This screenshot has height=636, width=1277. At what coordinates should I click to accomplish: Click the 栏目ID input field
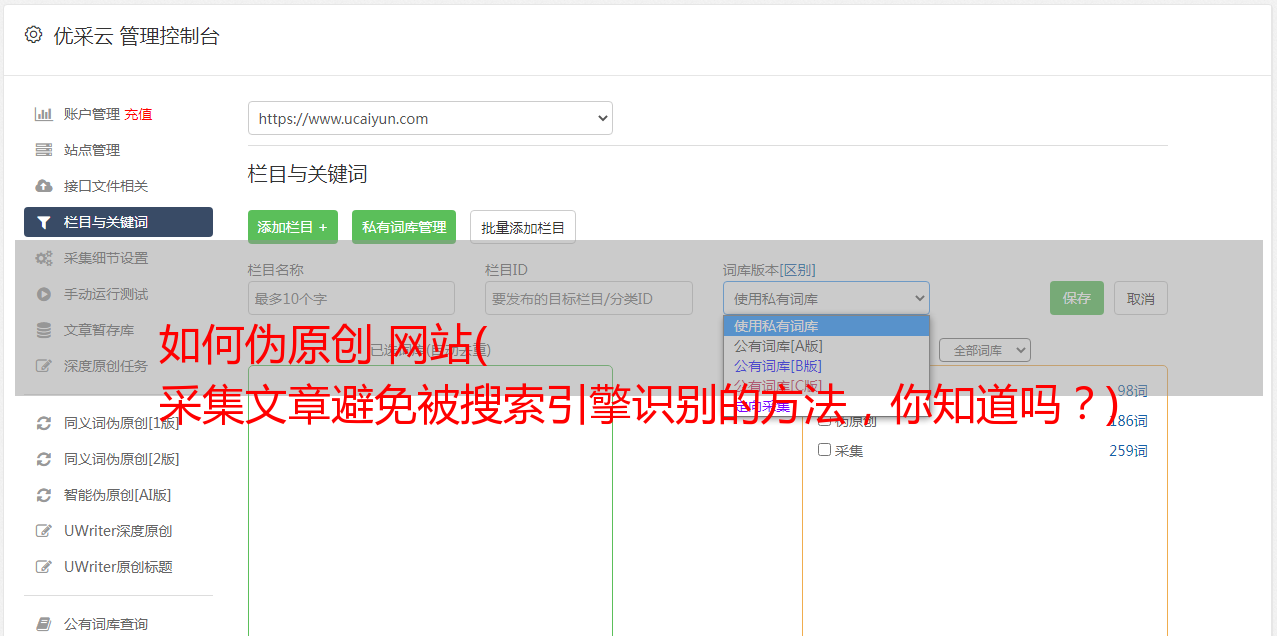pyautogui.click(x=589, y=298)
